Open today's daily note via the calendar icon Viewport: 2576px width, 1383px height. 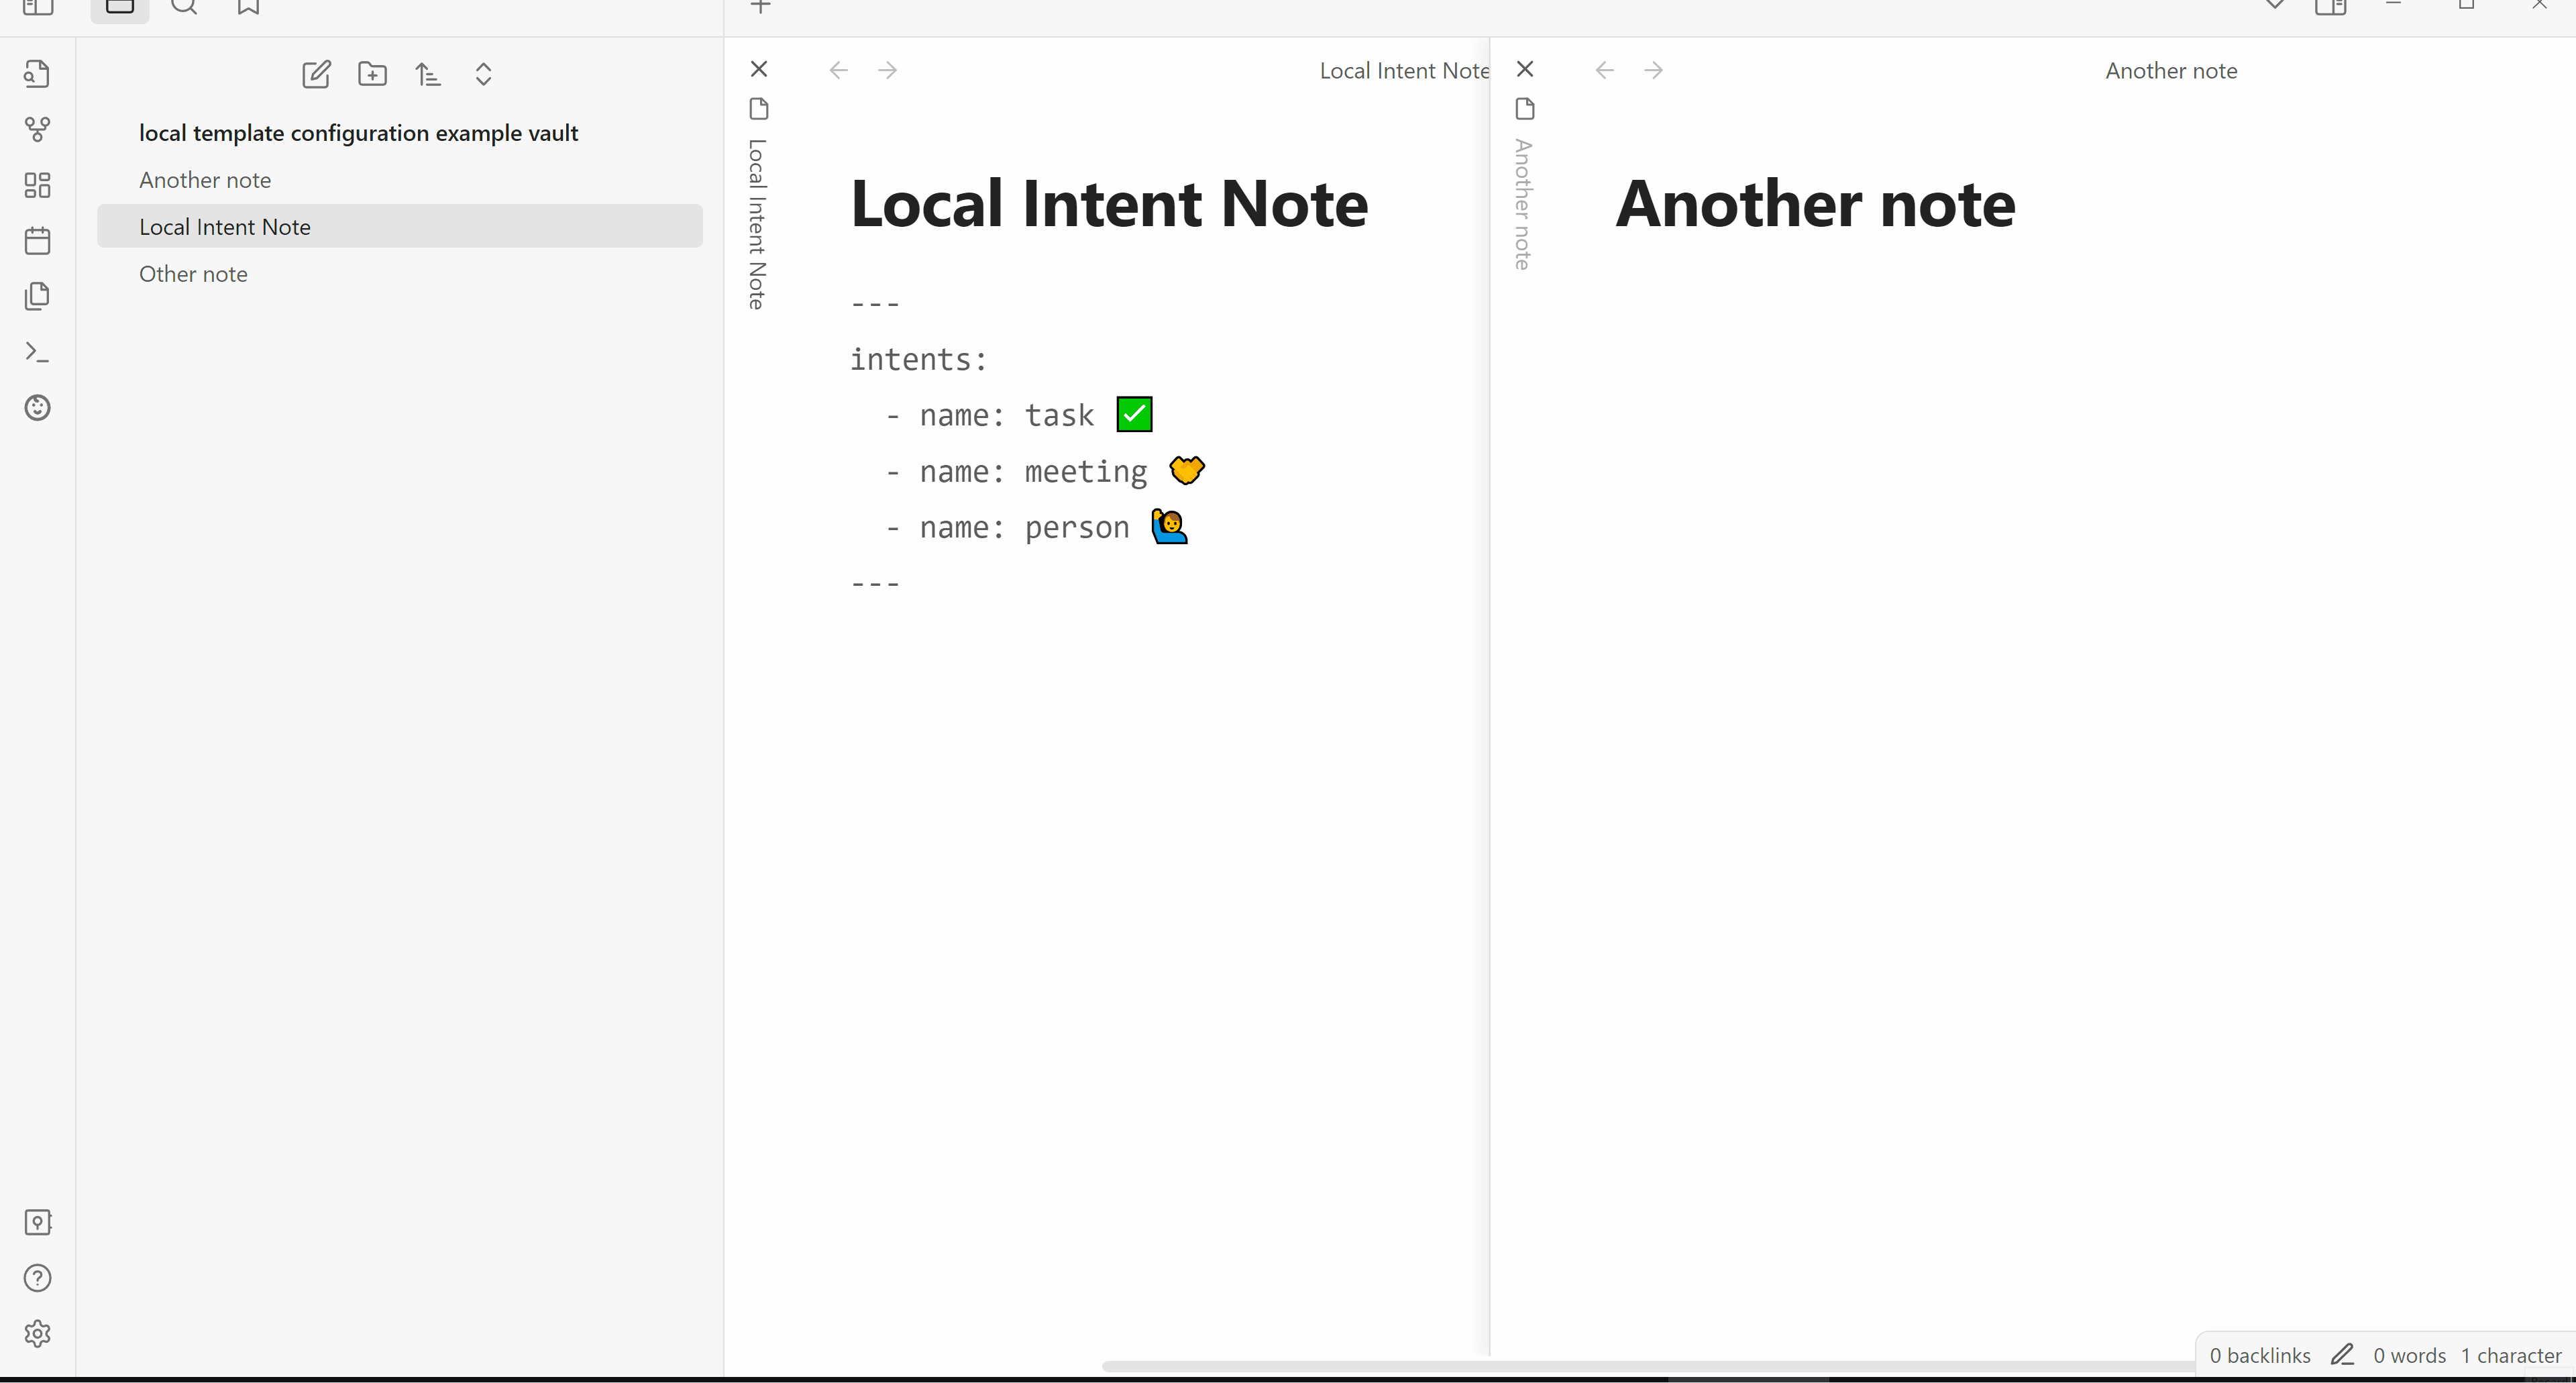(x=37, y=241)
